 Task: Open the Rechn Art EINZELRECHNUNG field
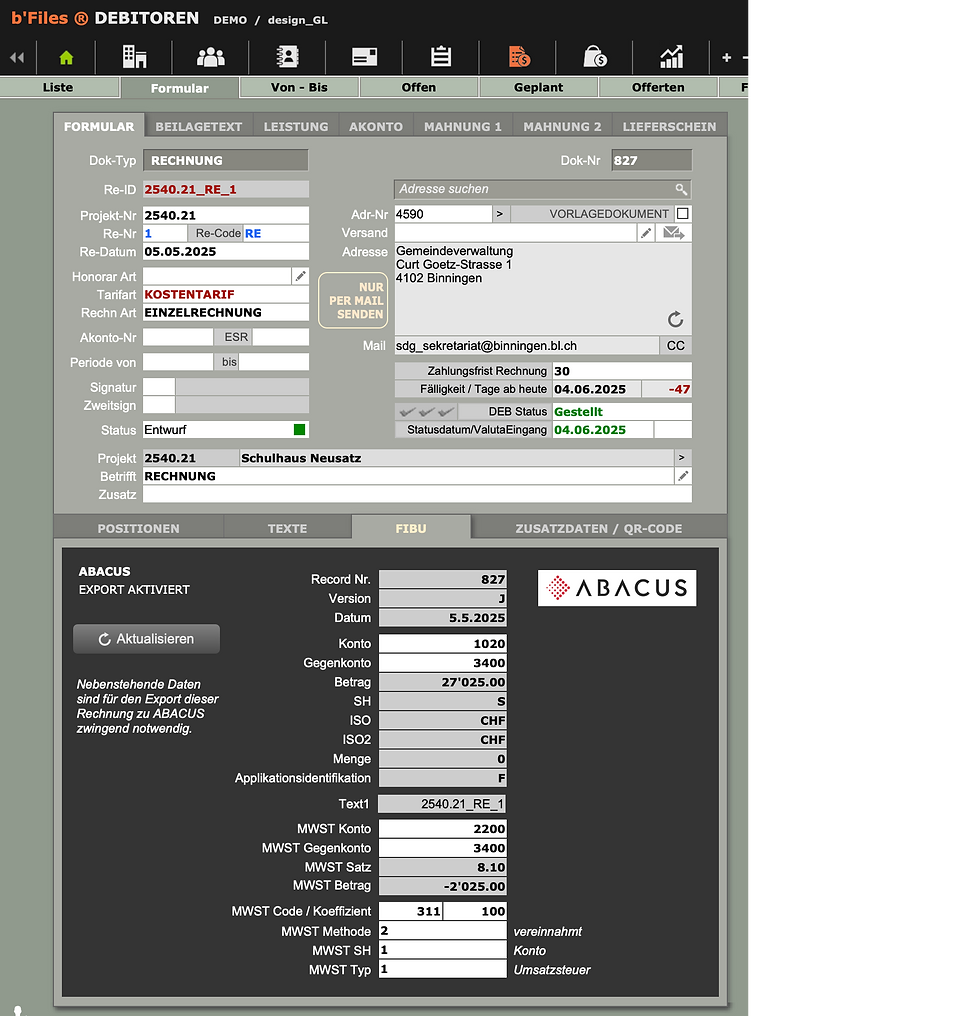coord(226,312)
